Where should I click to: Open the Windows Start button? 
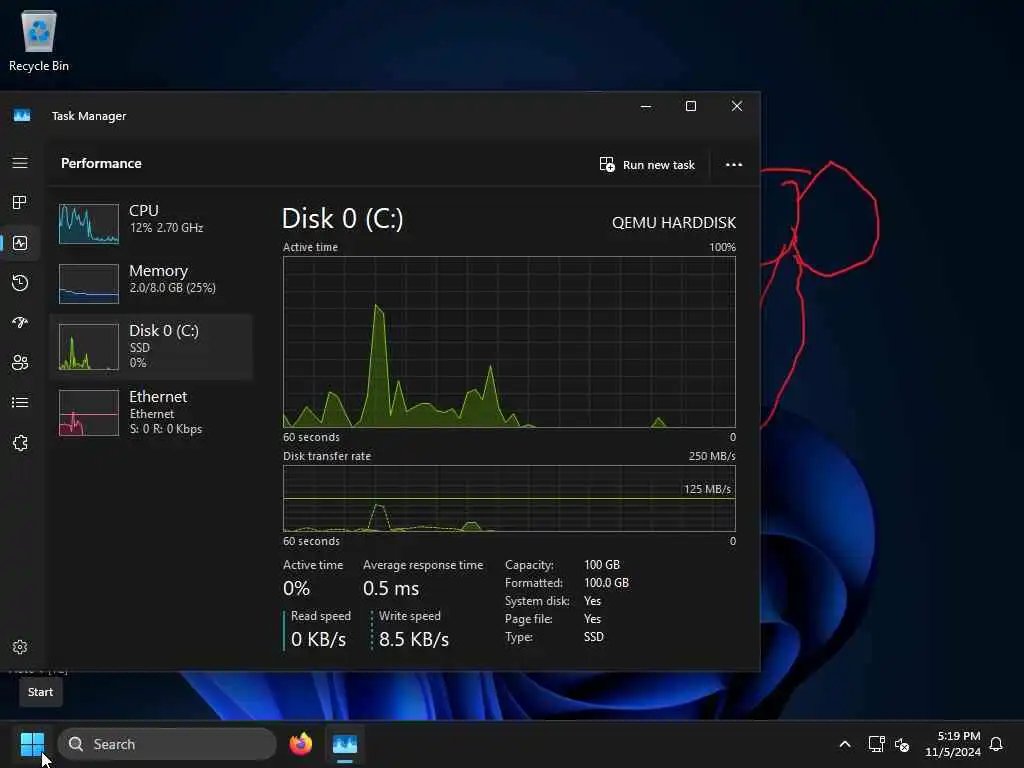pyautogui.click(x=32, y=744)
